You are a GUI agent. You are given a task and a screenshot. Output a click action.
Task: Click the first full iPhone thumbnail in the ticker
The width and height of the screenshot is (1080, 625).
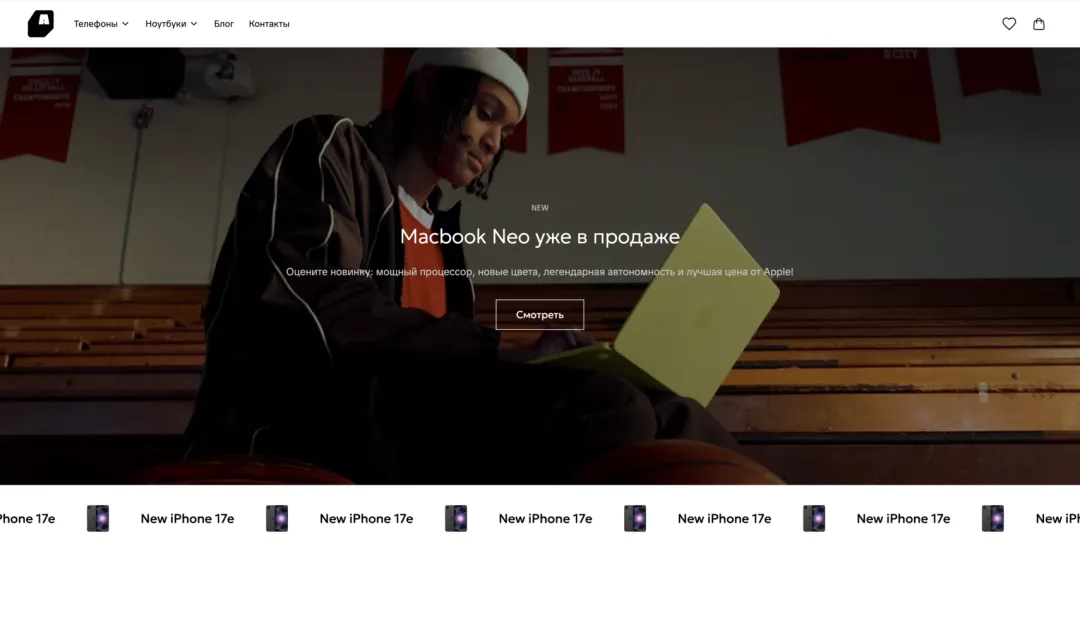pyautogui.click(x=98, y=518)
